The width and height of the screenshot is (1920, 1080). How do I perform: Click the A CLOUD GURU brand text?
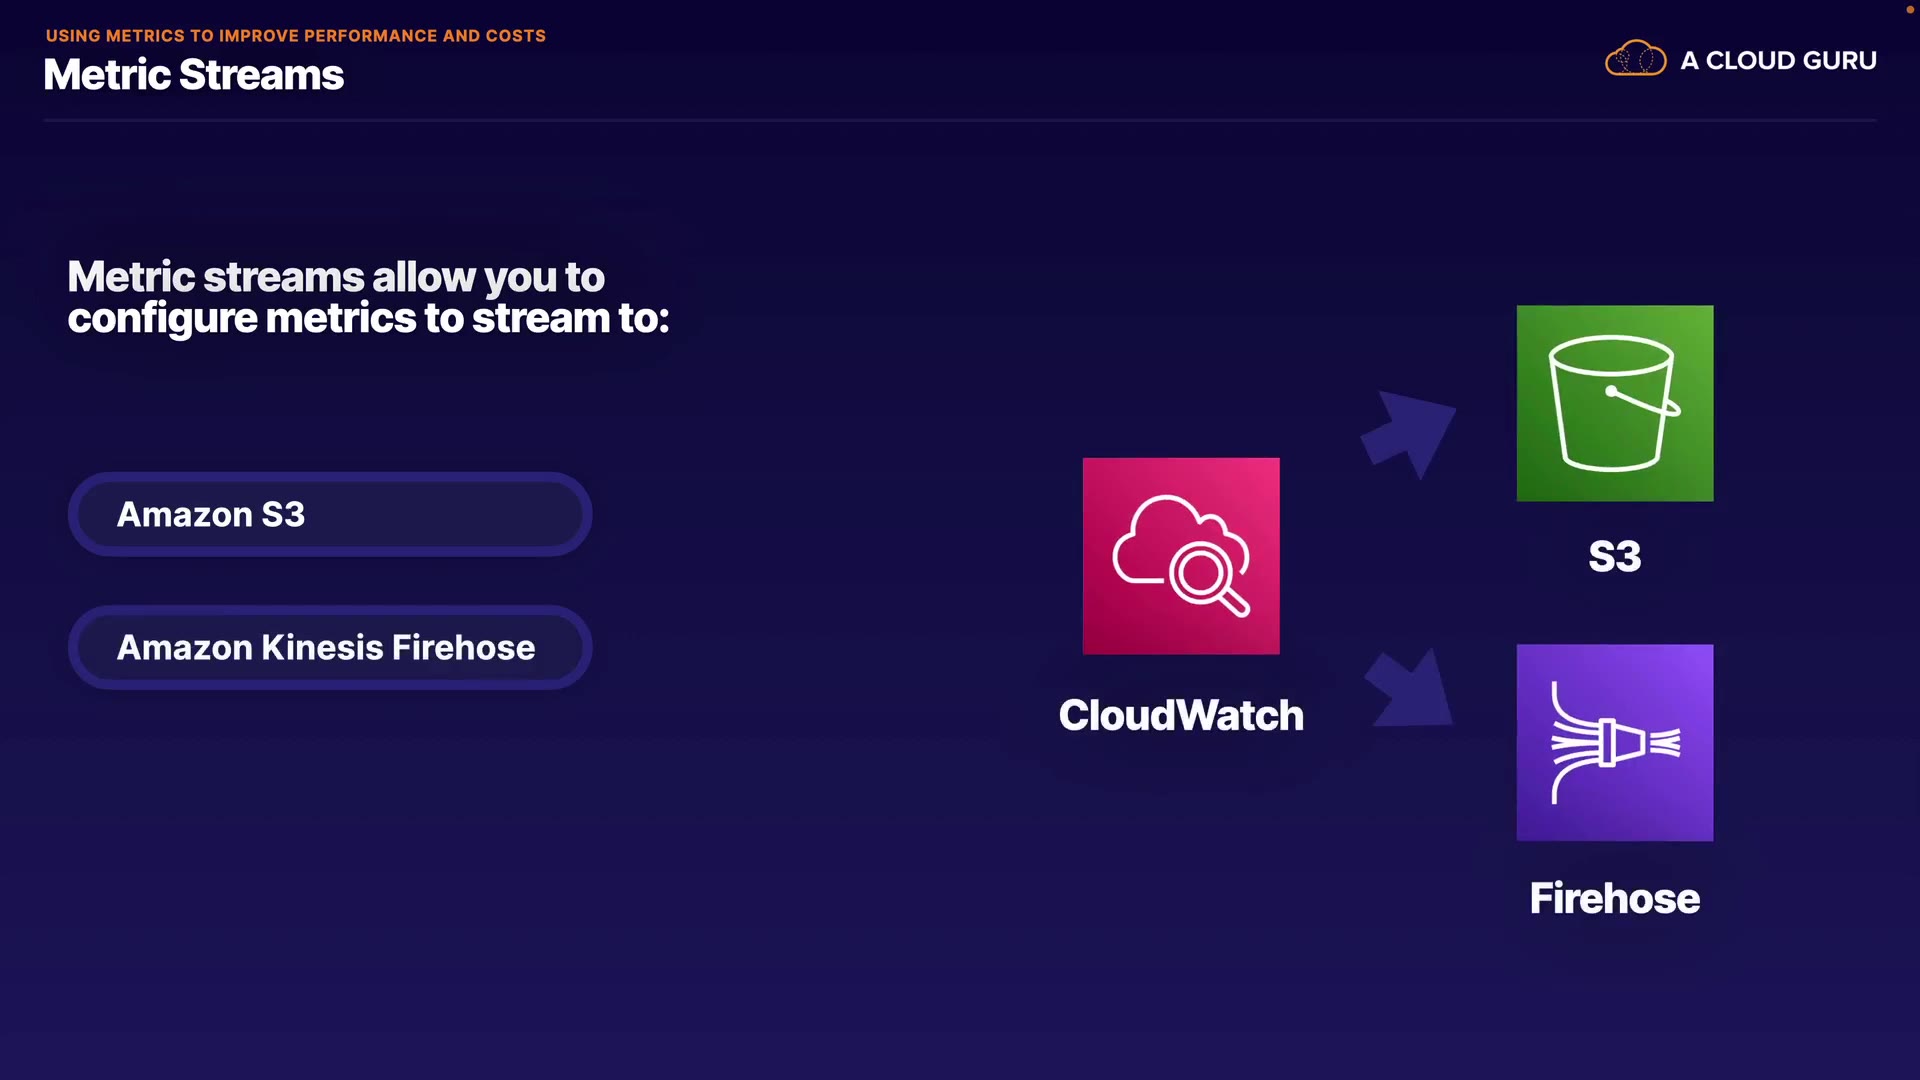click(1778, 61)
